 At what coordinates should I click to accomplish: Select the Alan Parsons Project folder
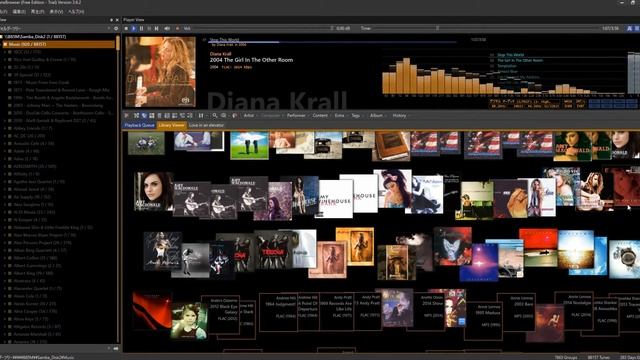click(42, 243)
